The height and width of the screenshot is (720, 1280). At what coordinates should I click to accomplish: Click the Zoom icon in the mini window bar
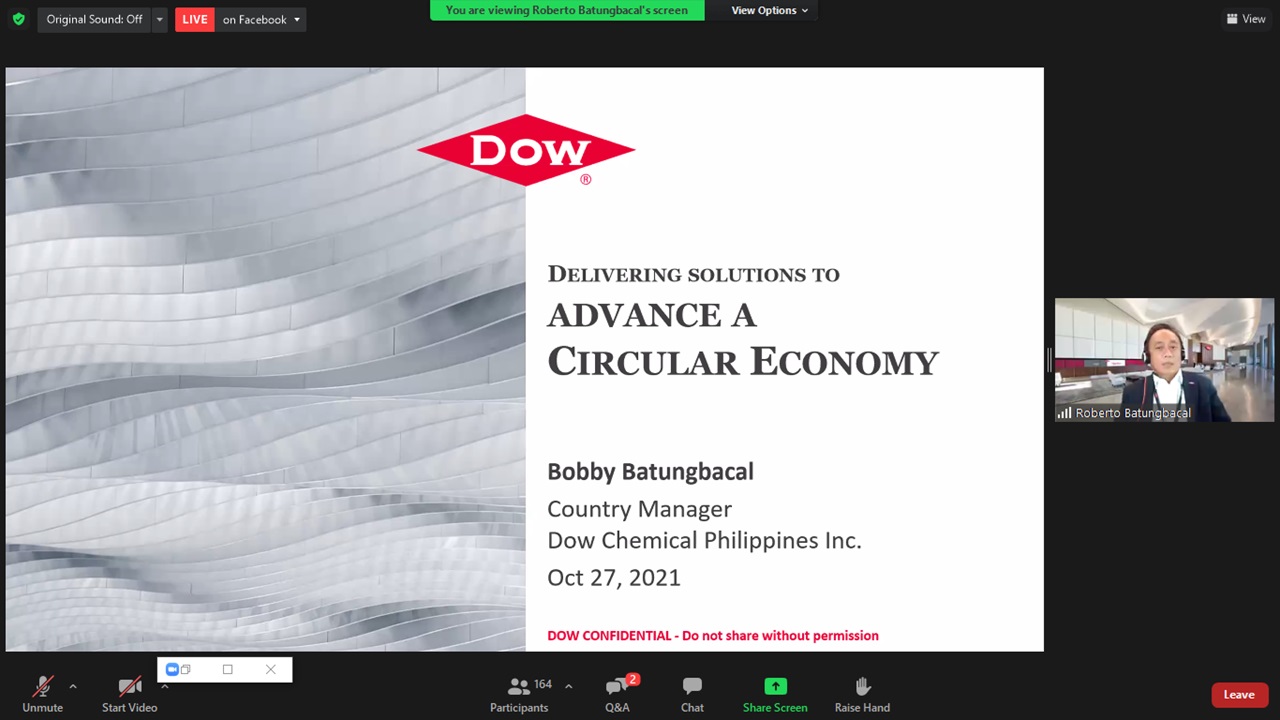[172, 669]
